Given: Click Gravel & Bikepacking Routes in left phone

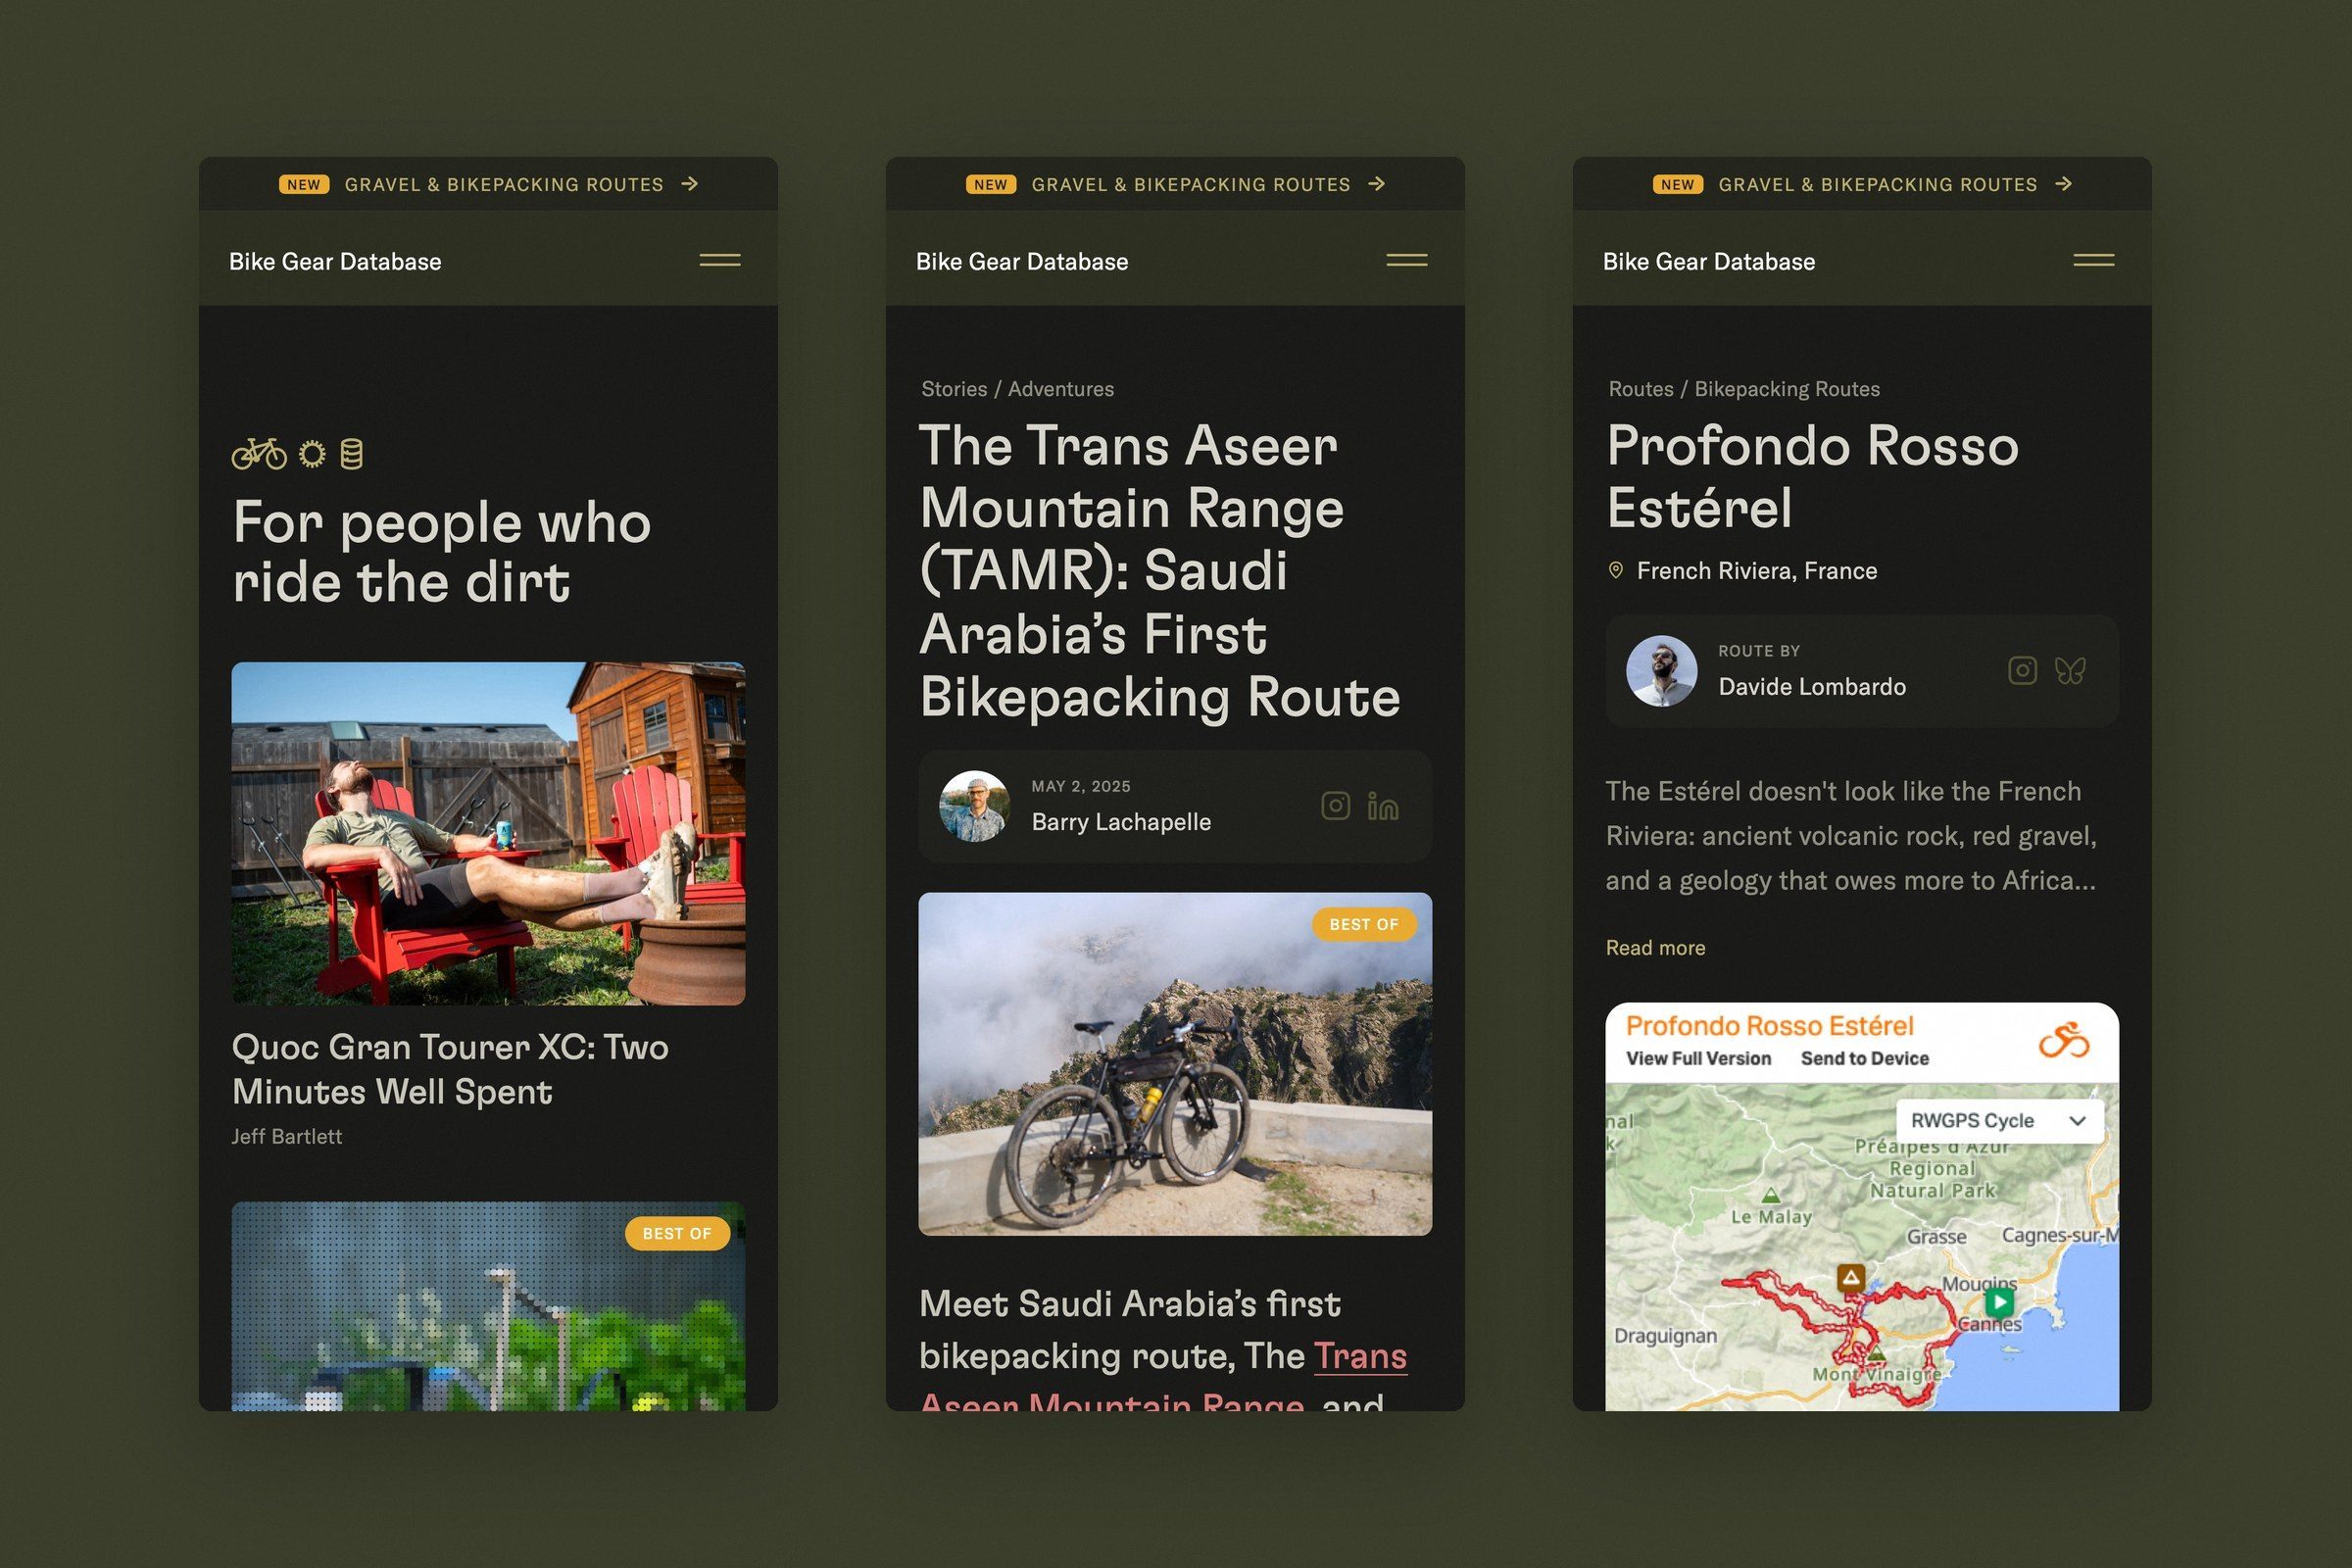Looking at the screenshot, I should point(504,185).
